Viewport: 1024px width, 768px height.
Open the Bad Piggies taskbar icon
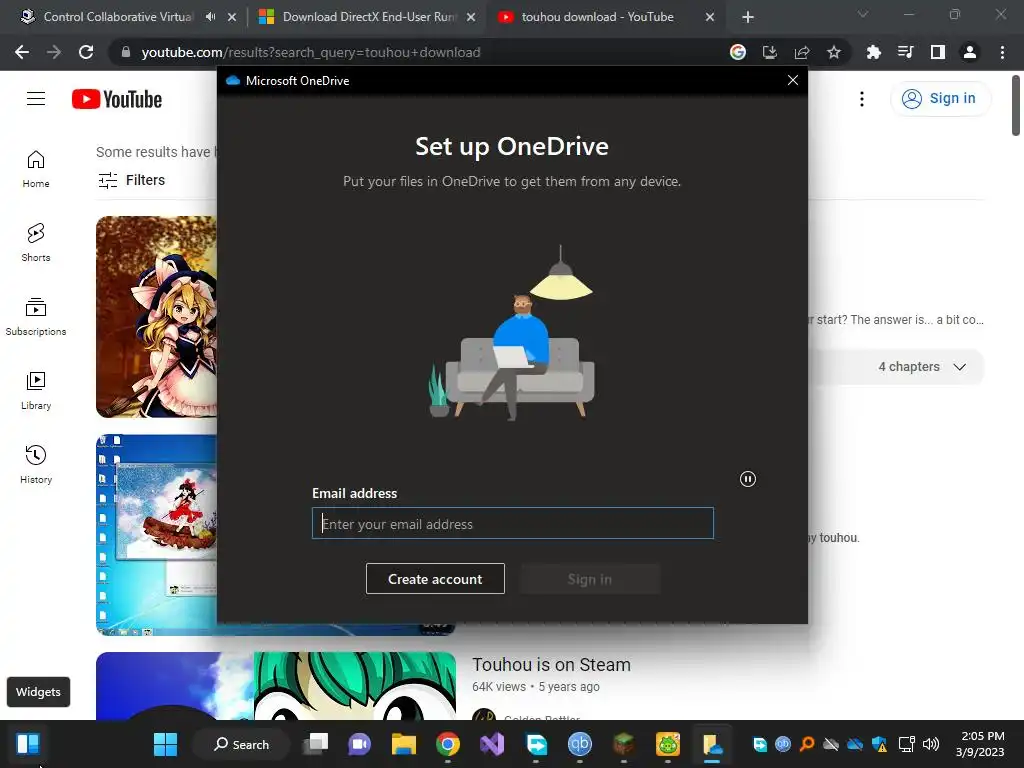tap(668, 744)
